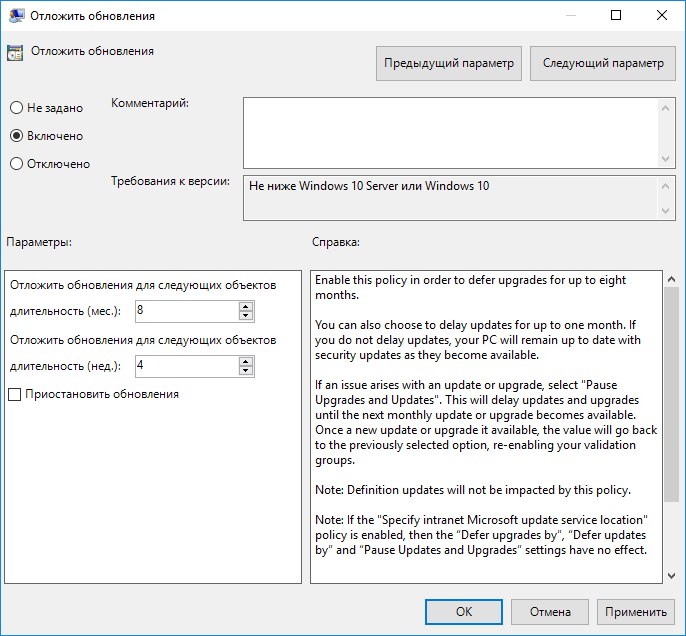
Task: Select the 'Включено' radio option
Action: [x=46, y=136]
